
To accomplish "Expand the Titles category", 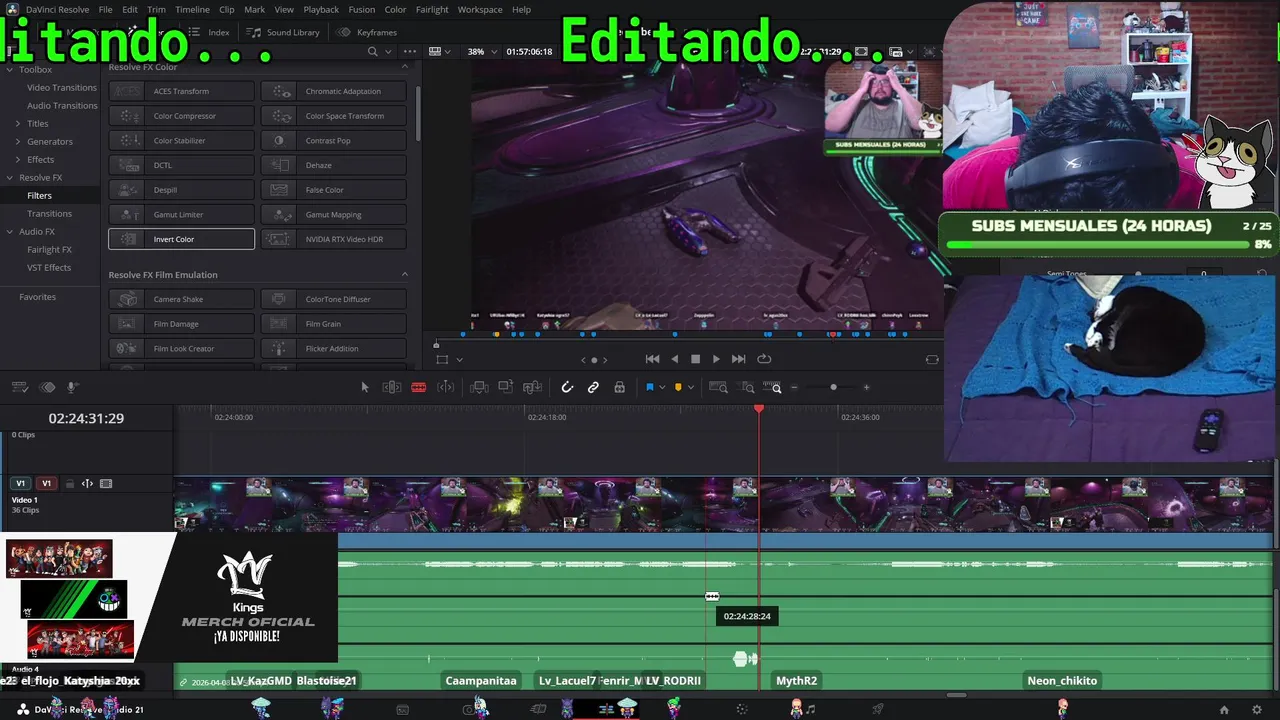I will pyautogui.click(x=17, y=124).
